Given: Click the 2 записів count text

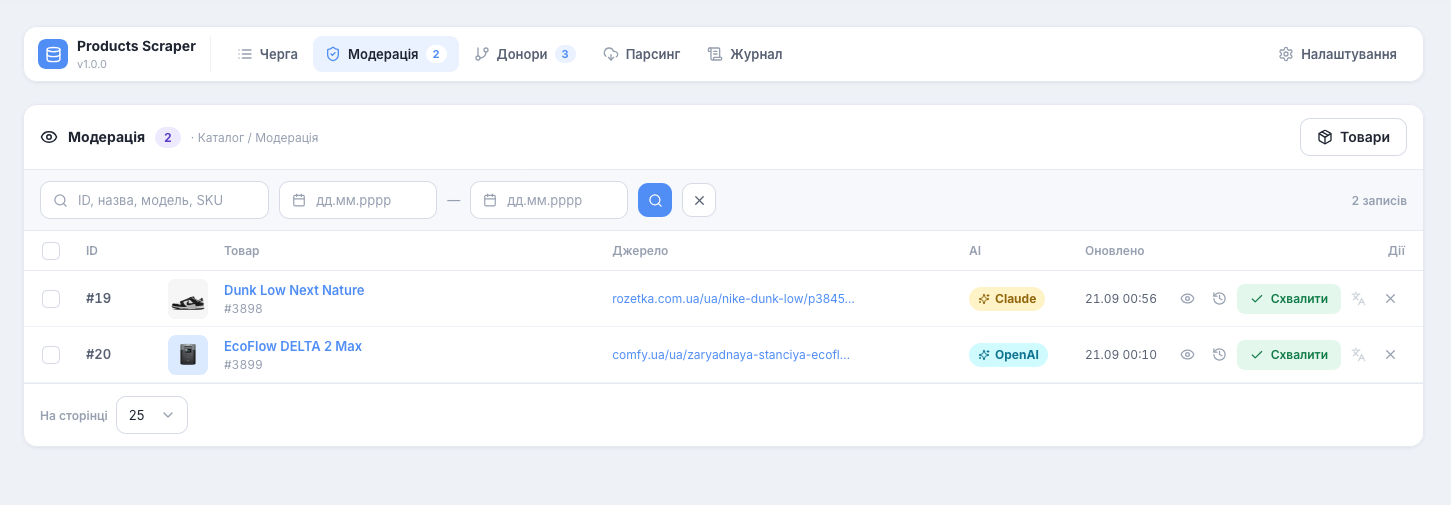Looking at the screenshot, I should tap(1379, 201).
